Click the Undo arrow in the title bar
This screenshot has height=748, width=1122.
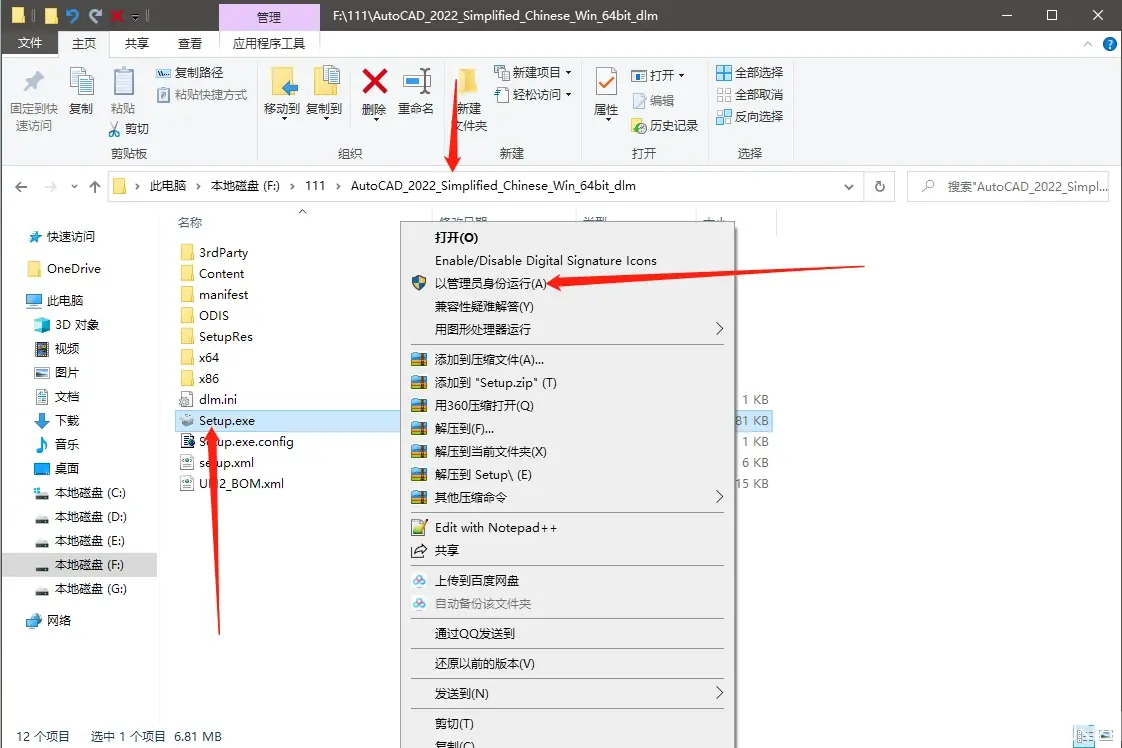pos(72,15)
